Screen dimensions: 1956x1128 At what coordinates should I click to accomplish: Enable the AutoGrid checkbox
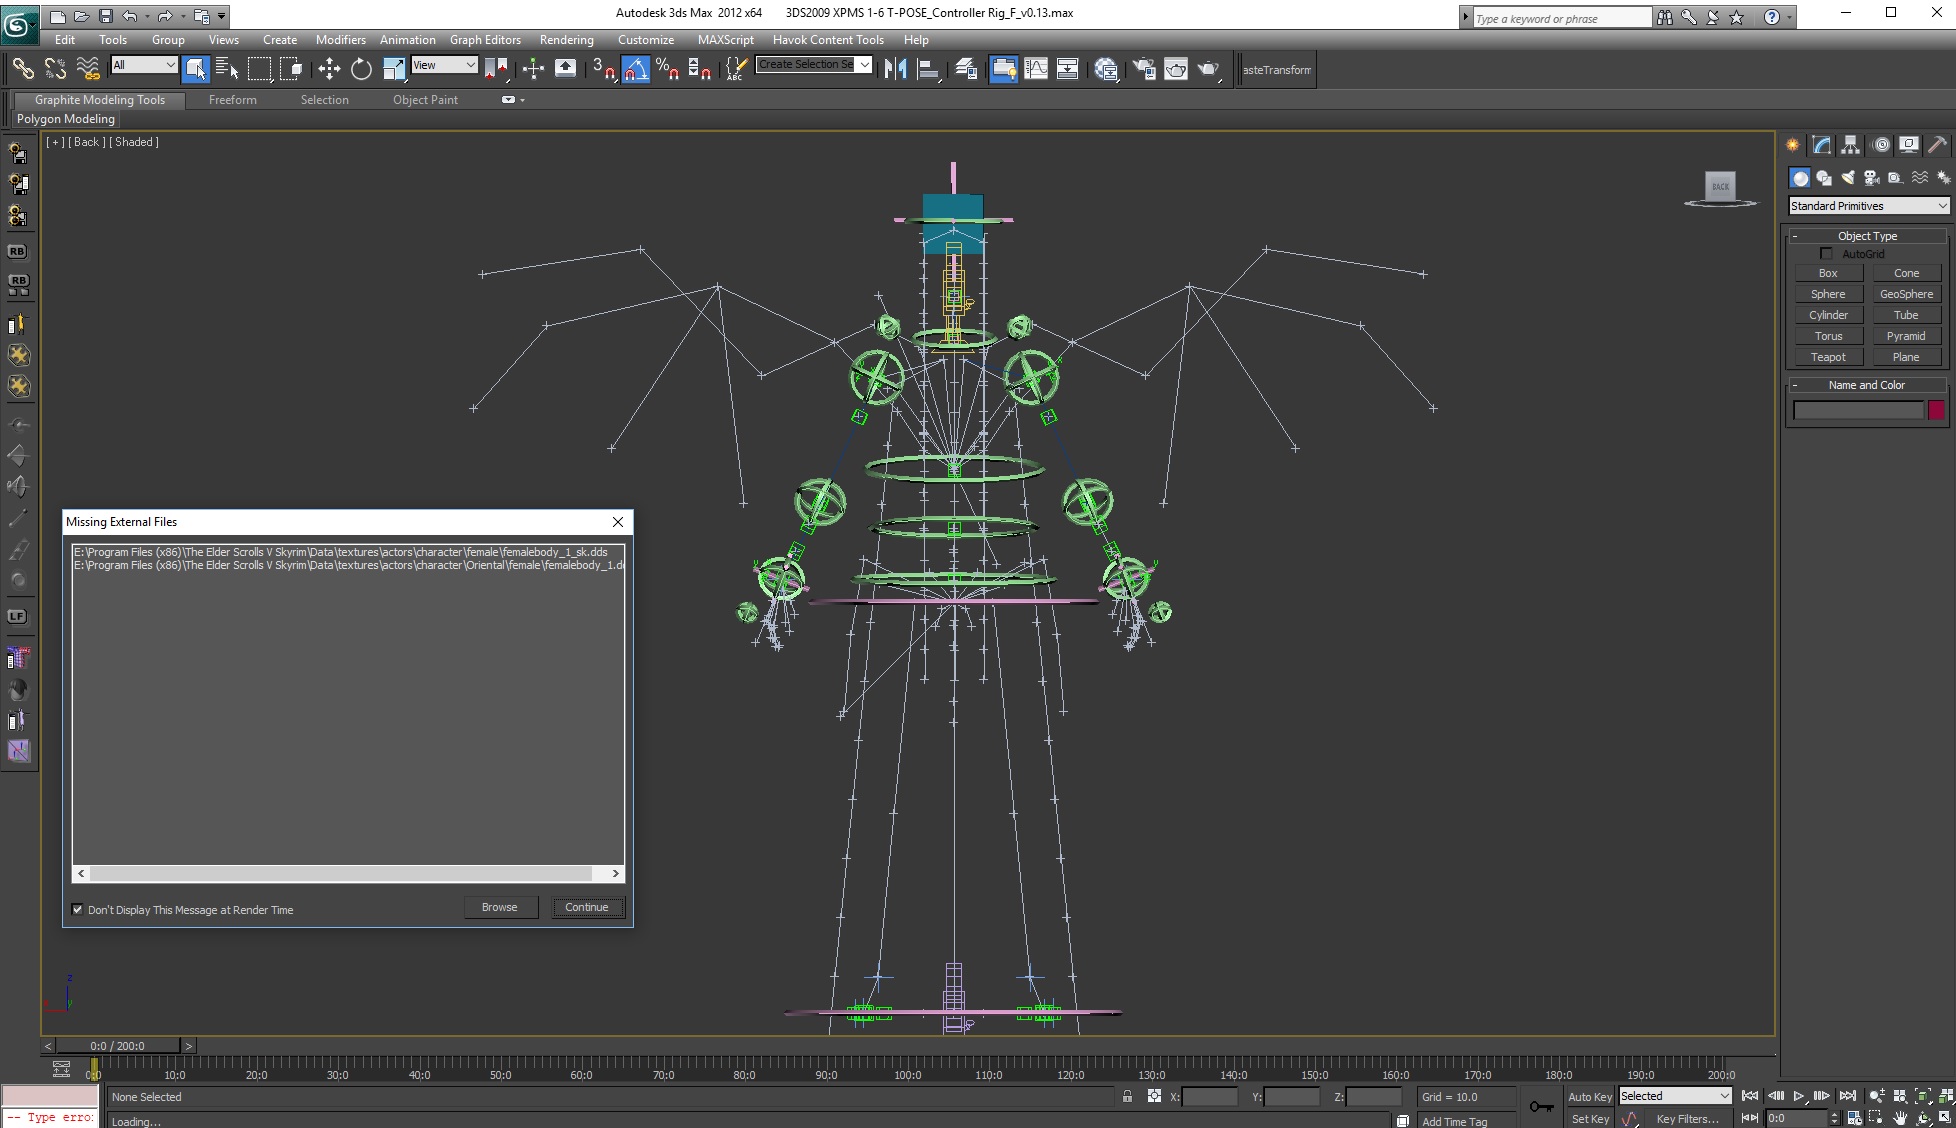(x=1826, y=254)
